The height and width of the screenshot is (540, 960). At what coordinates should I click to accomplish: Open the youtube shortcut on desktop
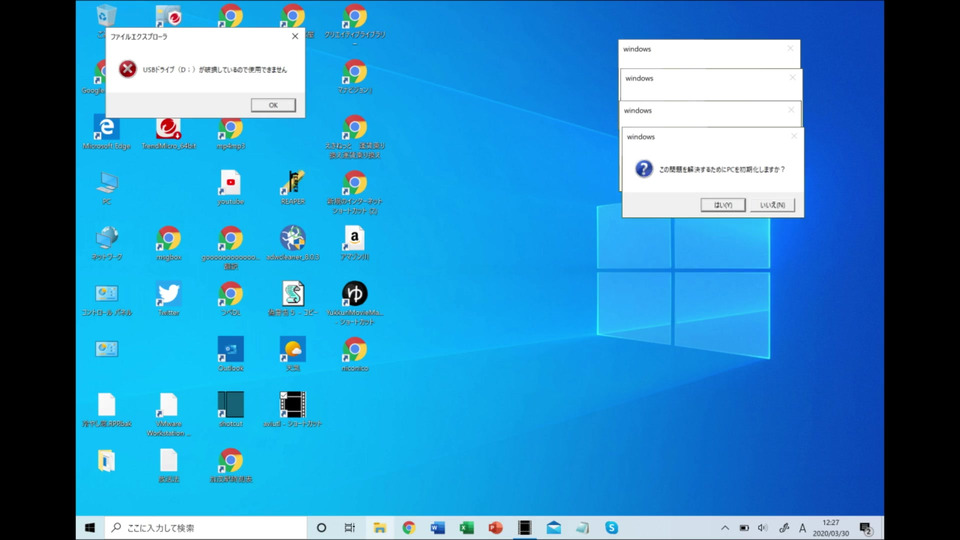tap(231, 183)
